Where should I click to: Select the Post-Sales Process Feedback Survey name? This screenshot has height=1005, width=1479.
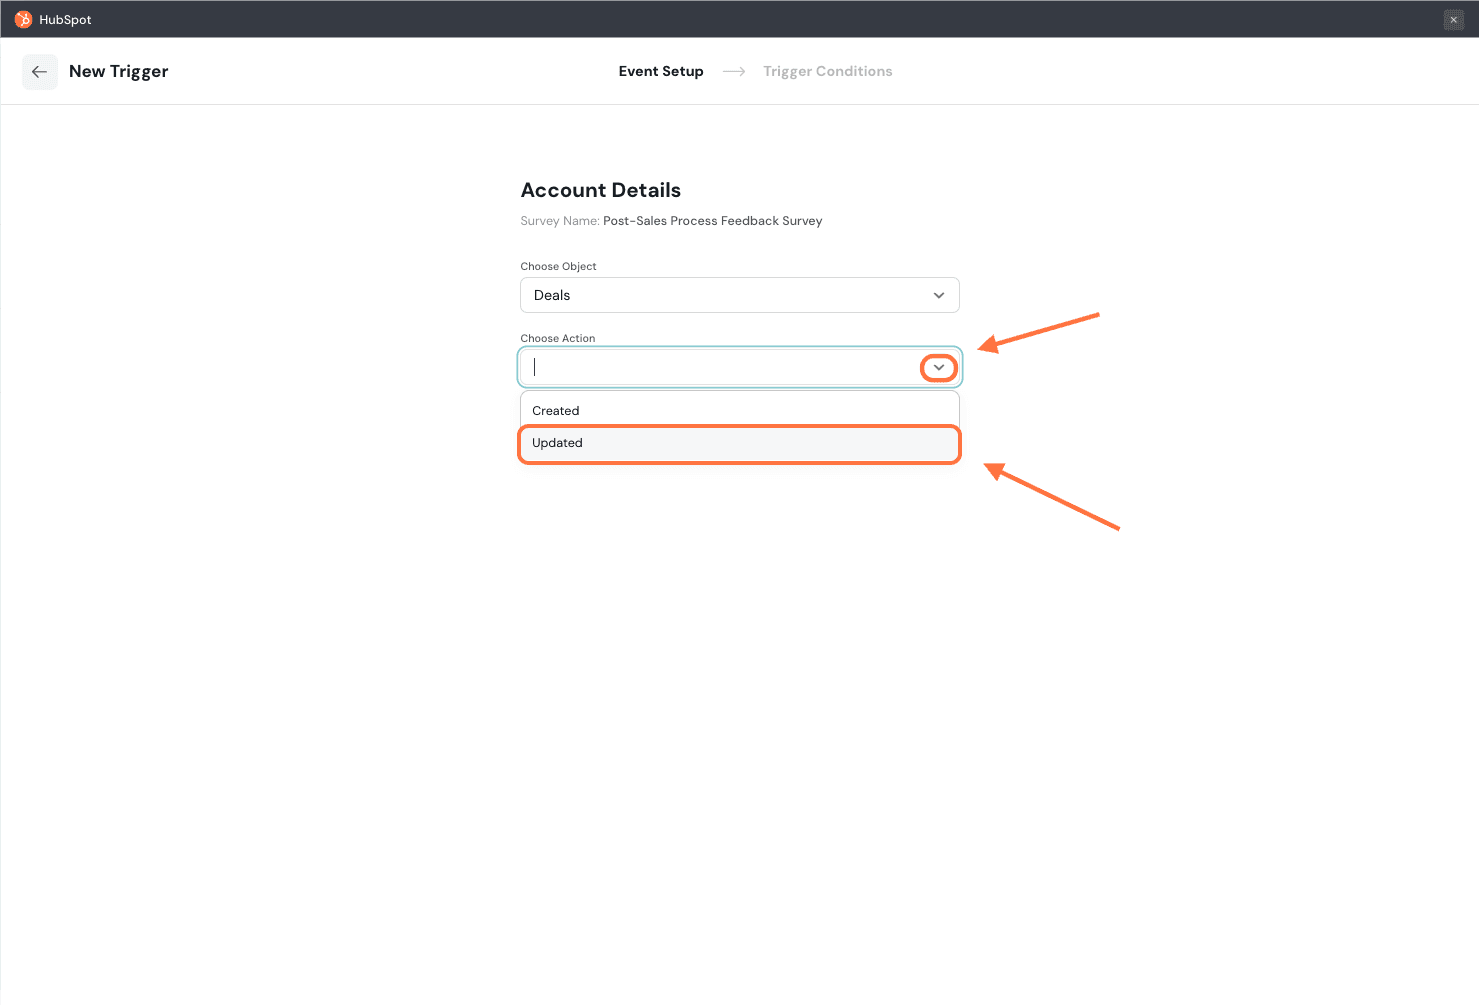(x=712, y=221)
